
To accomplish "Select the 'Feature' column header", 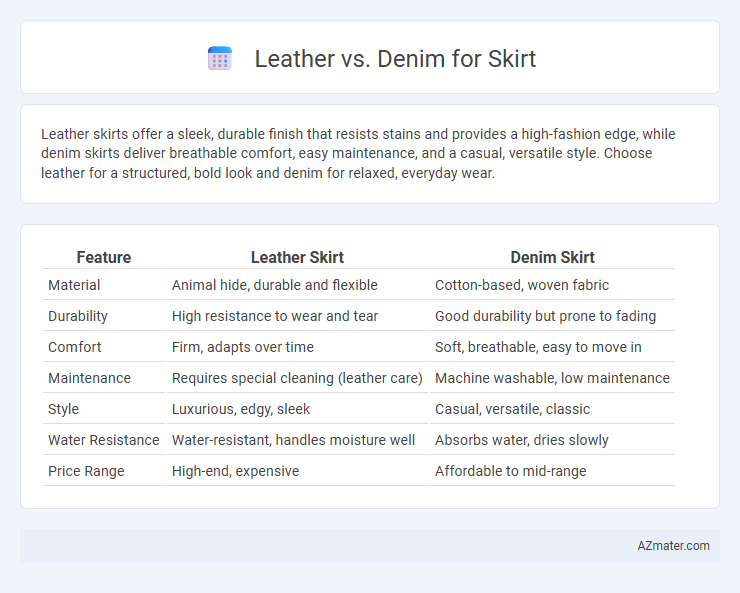I will 104,257.
